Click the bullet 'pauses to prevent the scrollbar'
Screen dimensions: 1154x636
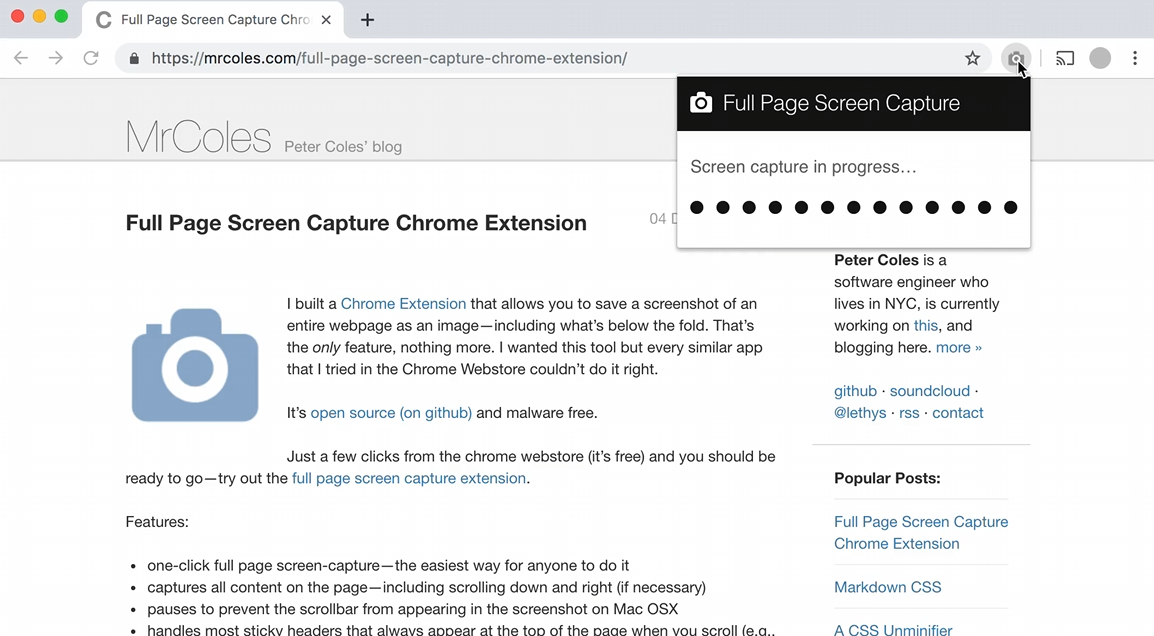(412, 610)
